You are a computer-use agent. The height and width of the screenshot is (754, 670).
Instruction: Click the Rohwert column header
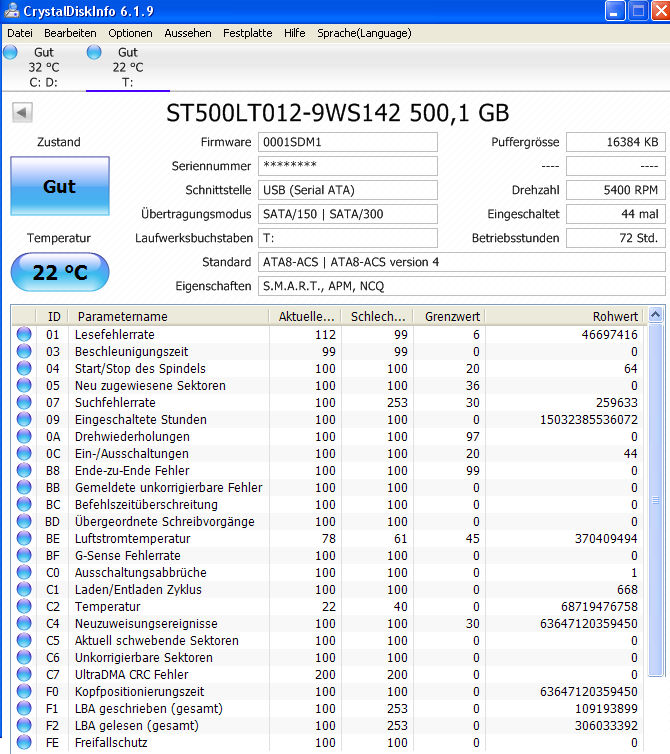click(565, 316)
